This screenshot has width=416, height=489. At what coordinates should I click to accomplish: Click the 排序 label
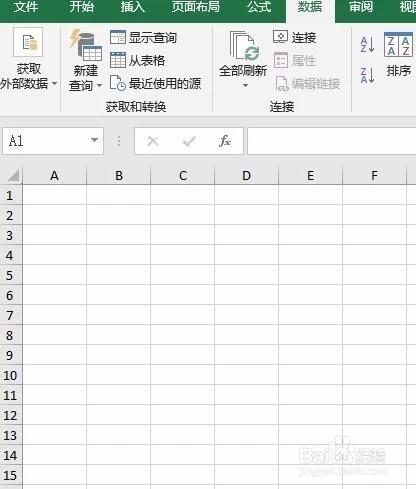pos(399,71)
